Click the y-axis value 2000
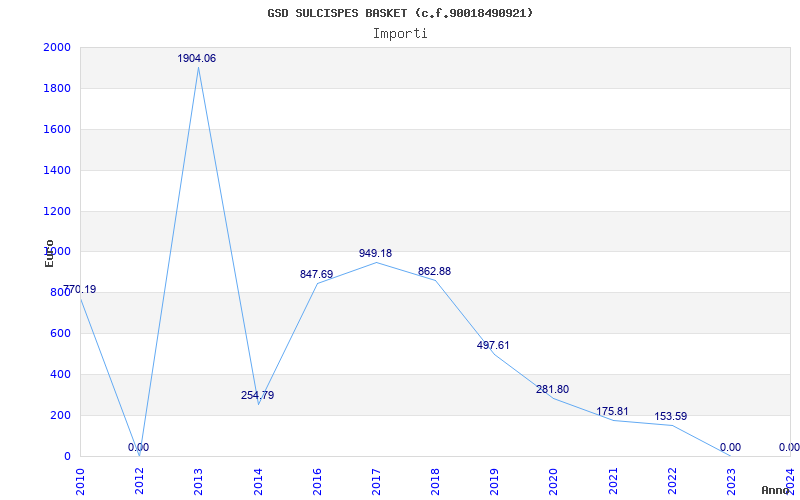This screenshot has height=500, width=800. pyautogui.click(x=57, y=47)
